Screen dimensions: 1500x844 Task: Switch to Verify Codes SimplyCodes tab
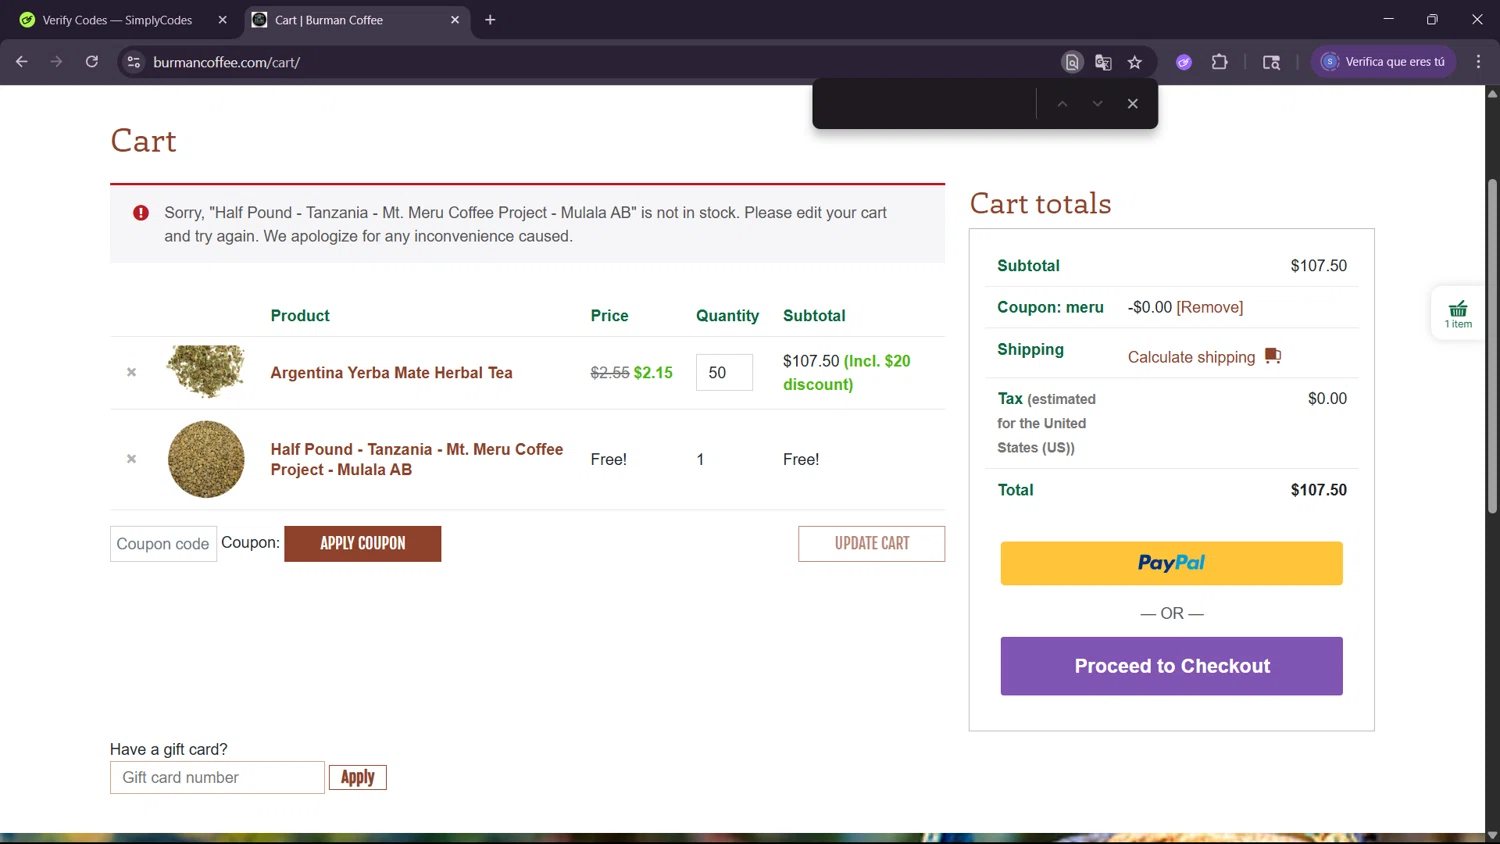click(117, 20)
